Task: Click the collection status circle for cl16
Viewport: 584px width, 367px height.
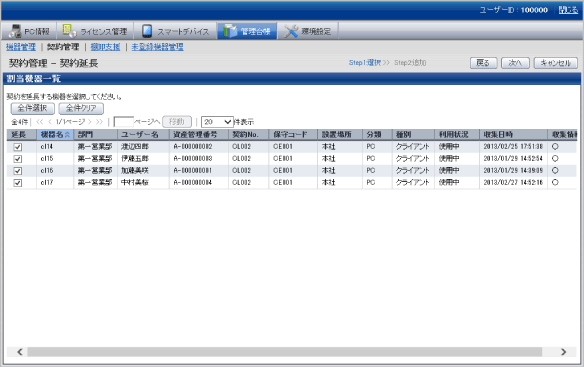Action: (555, 170)
